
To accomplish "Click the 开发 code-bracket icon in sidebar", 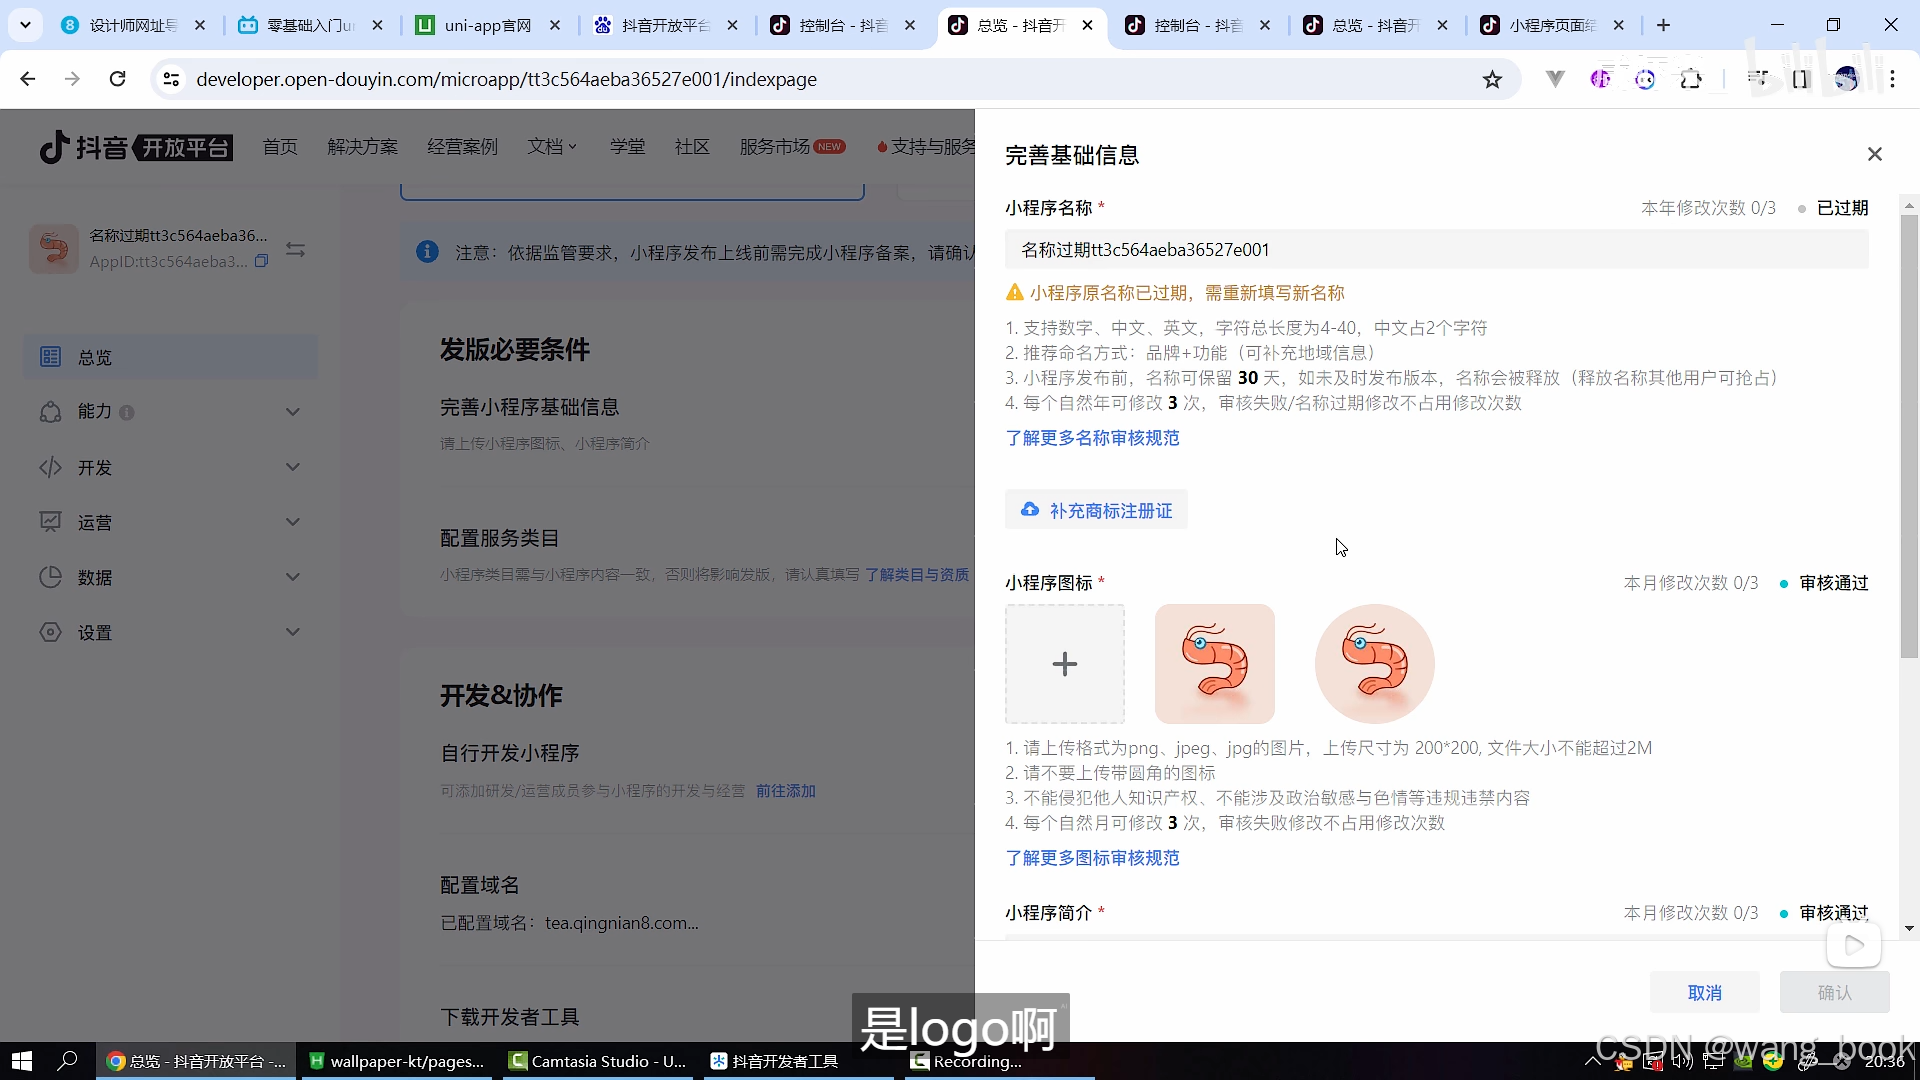I will 50,467.
